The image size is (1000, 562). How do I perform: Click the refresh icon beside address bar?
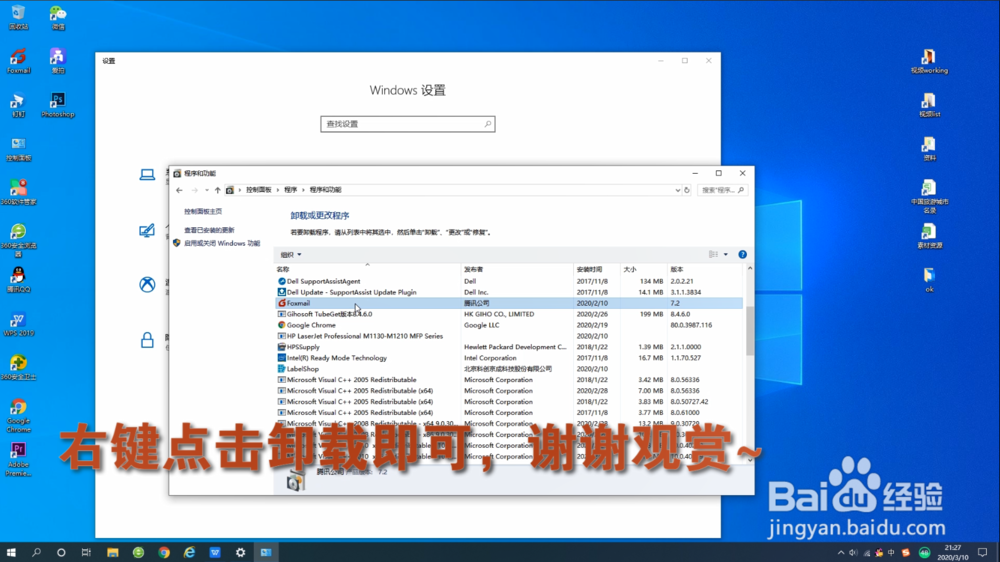pyautogui.click(x=687, y=190)
